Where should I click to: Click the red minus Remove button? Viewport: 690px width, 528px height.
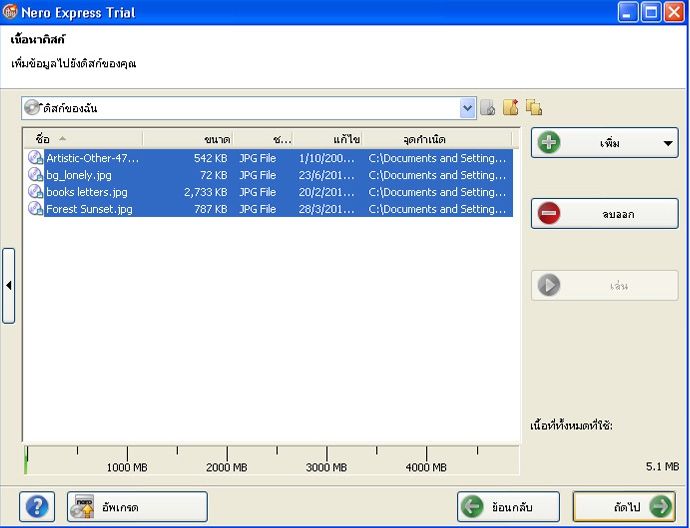(x=605, y=214)
